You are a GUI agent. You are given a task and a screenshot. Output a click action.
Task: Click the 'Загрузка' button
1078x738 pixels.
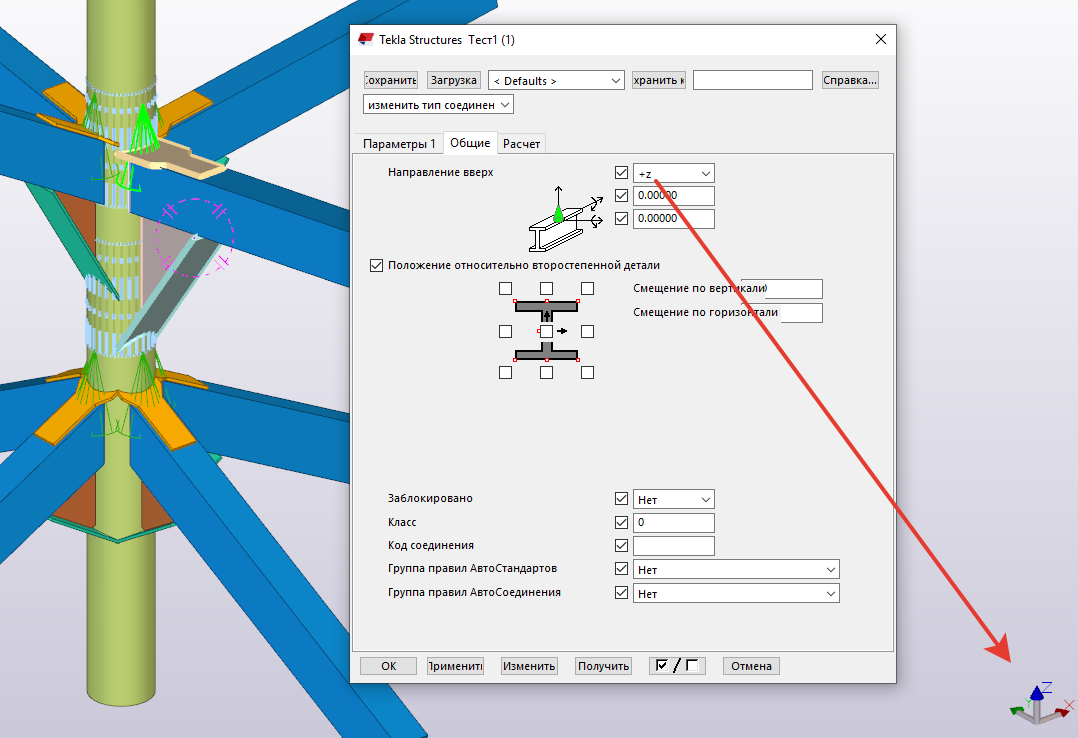(454, 80)
